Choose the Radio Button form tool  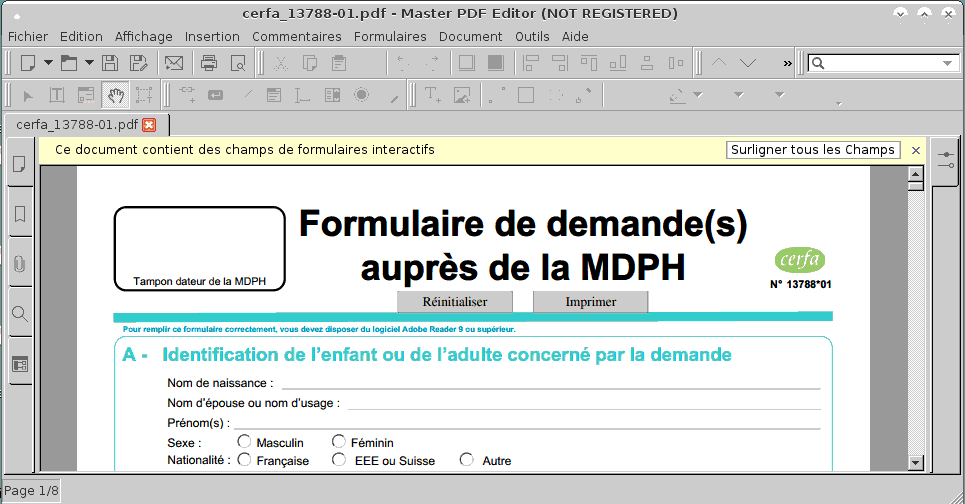[x=362, y=95]
